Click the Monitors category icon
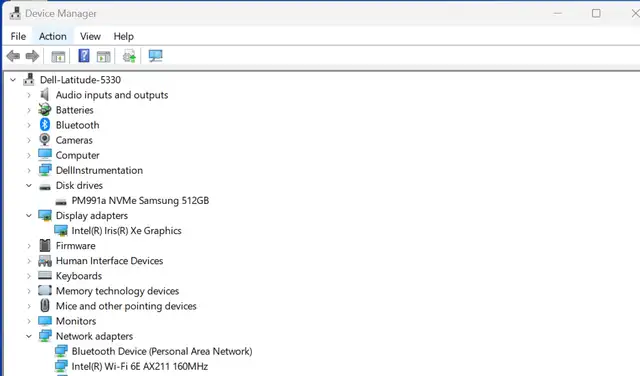Screen dimensions: 640x376 pyautogui.click(x=45, y=321)
